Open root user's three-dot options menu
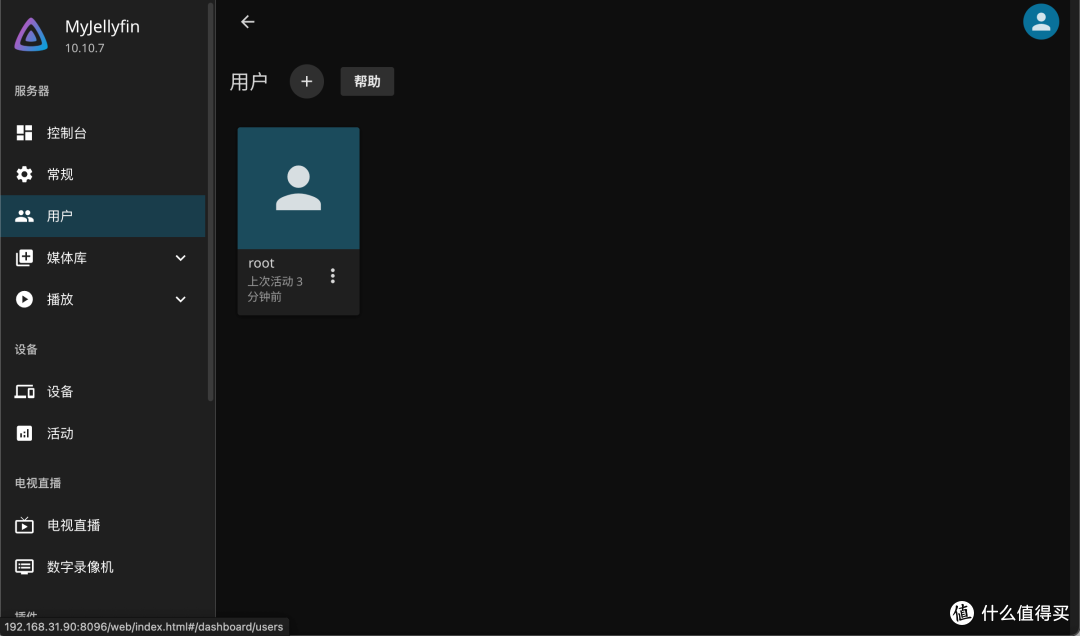The width and height of the screenshot is (1080, 636). [x=333, y=276]
